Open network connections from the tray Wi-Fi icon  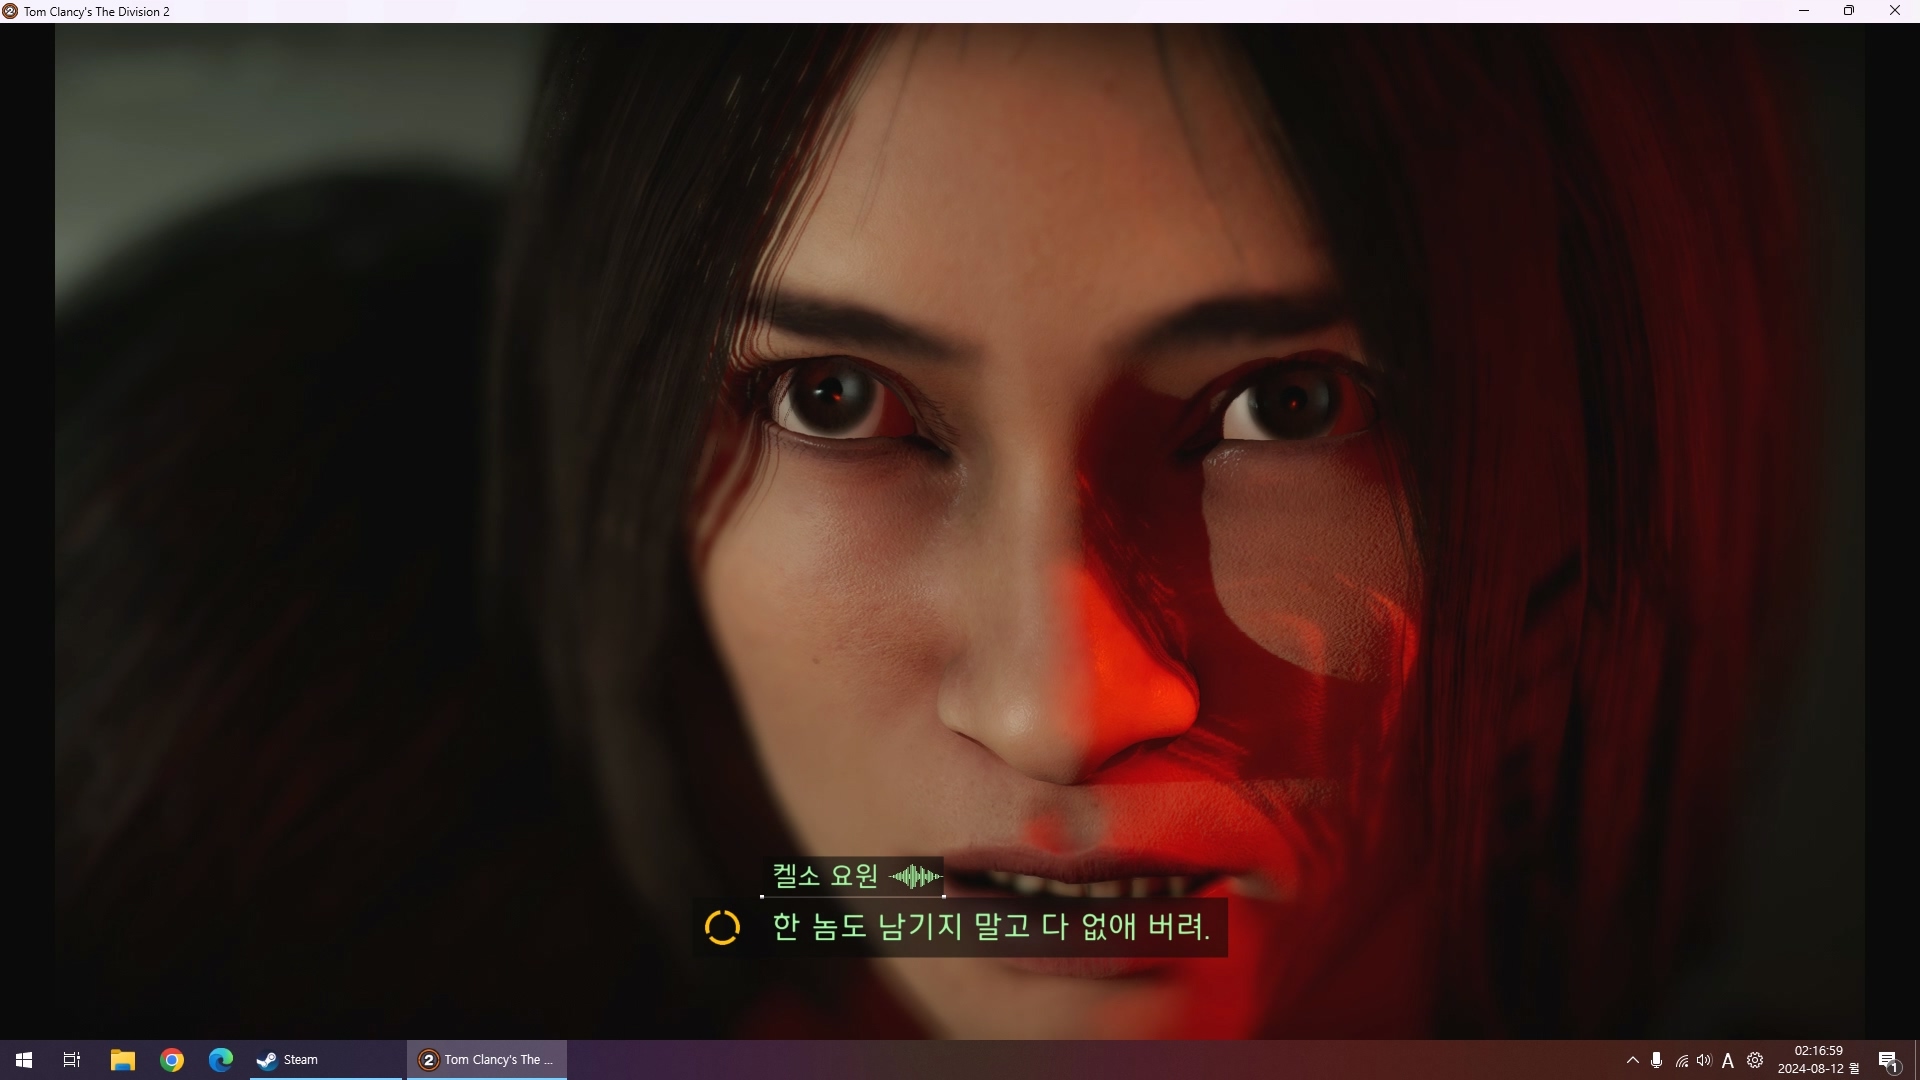[x=1681, y=1060]
